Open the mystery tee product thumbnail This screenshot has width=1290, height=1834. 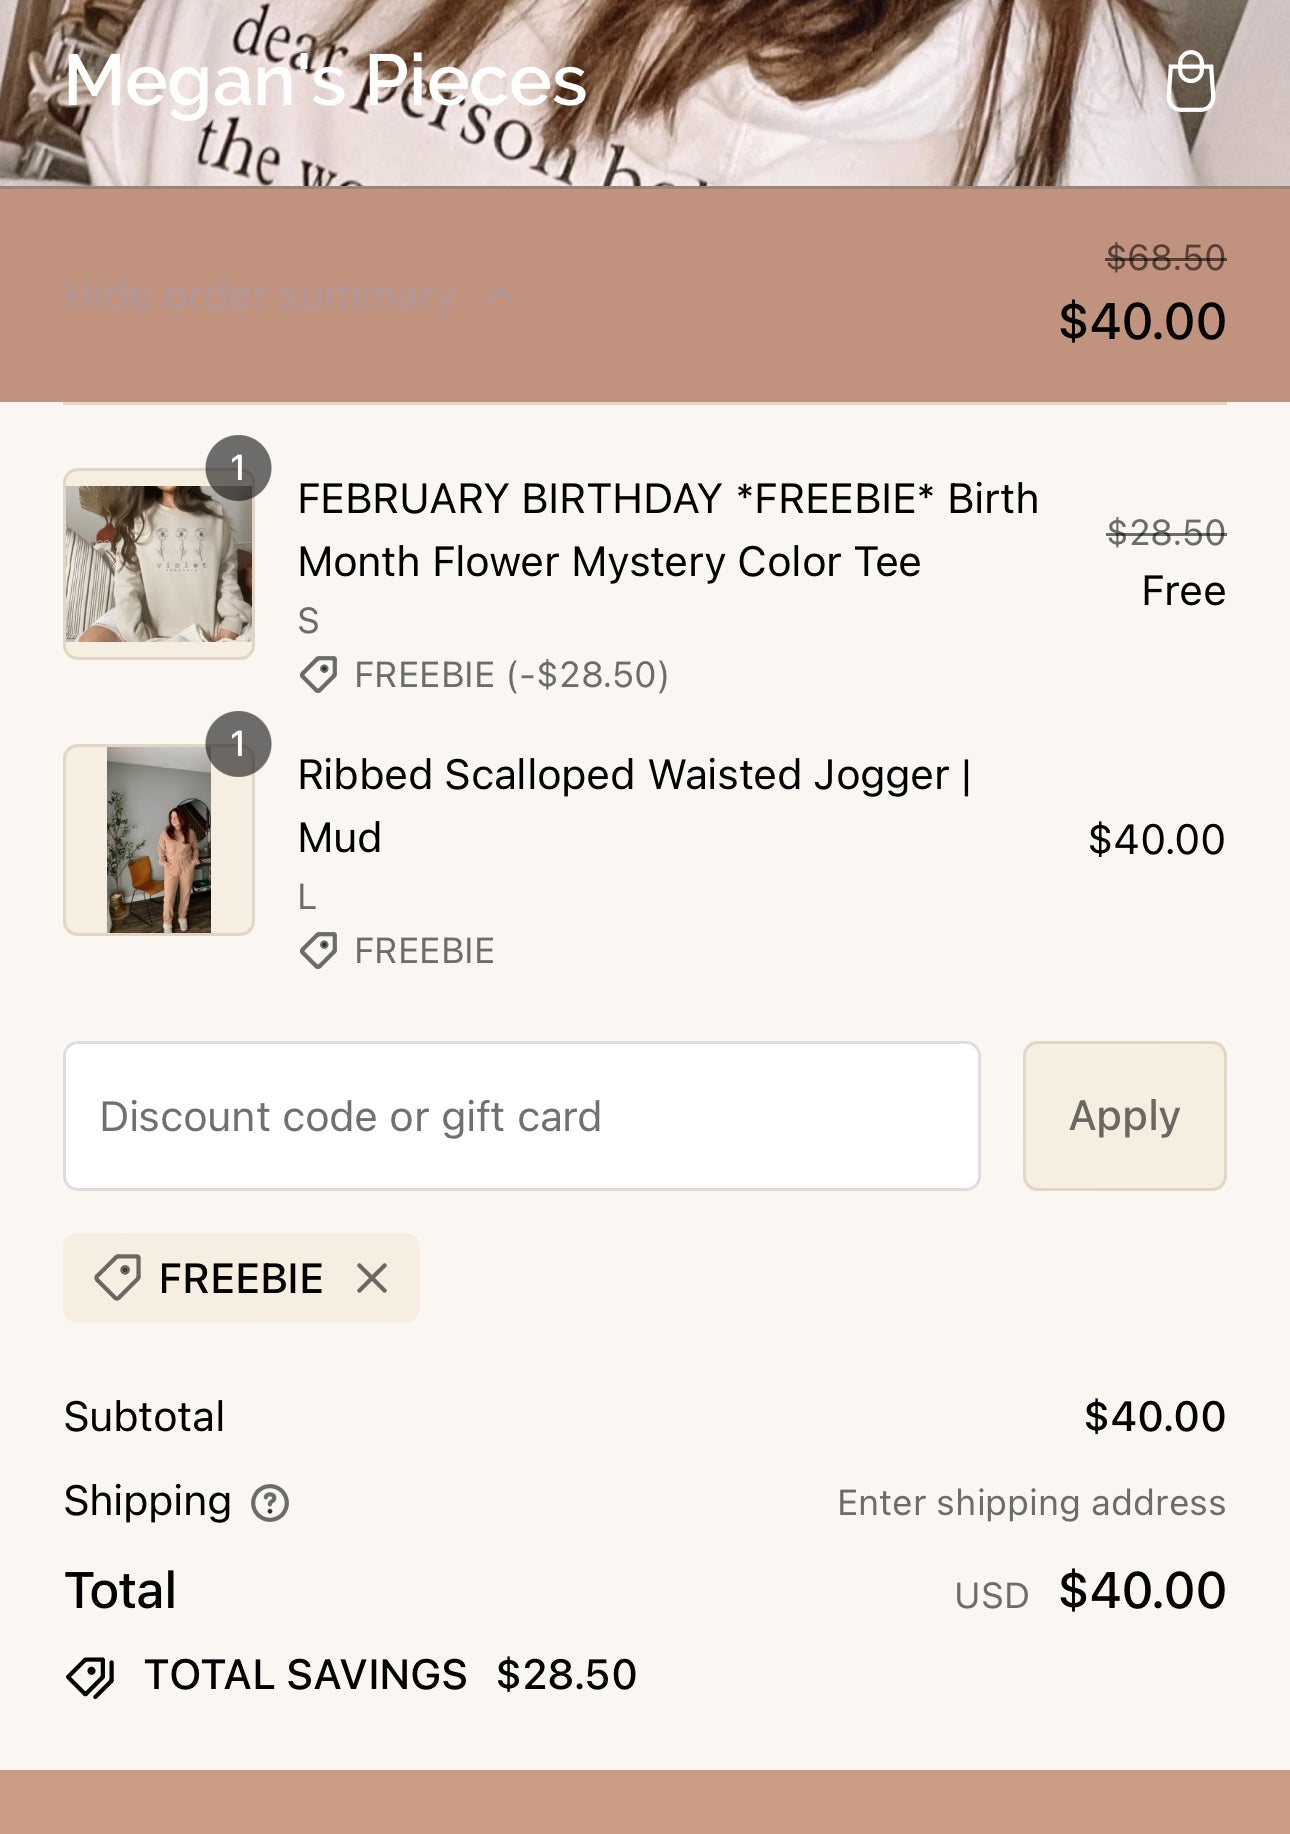tap(158, 562)
